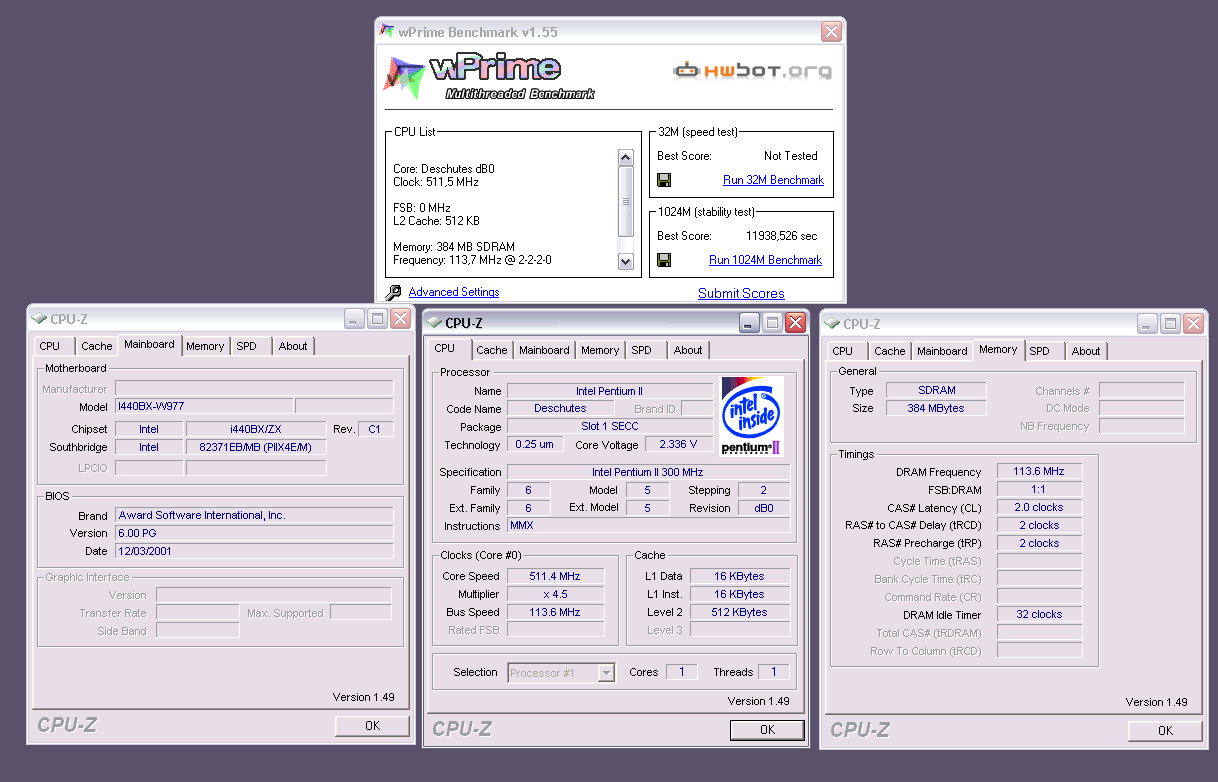Click the Specification Intel Pentium II 300 MHz field
Screen dimensions: 1218x782
(x=648, y=472)
